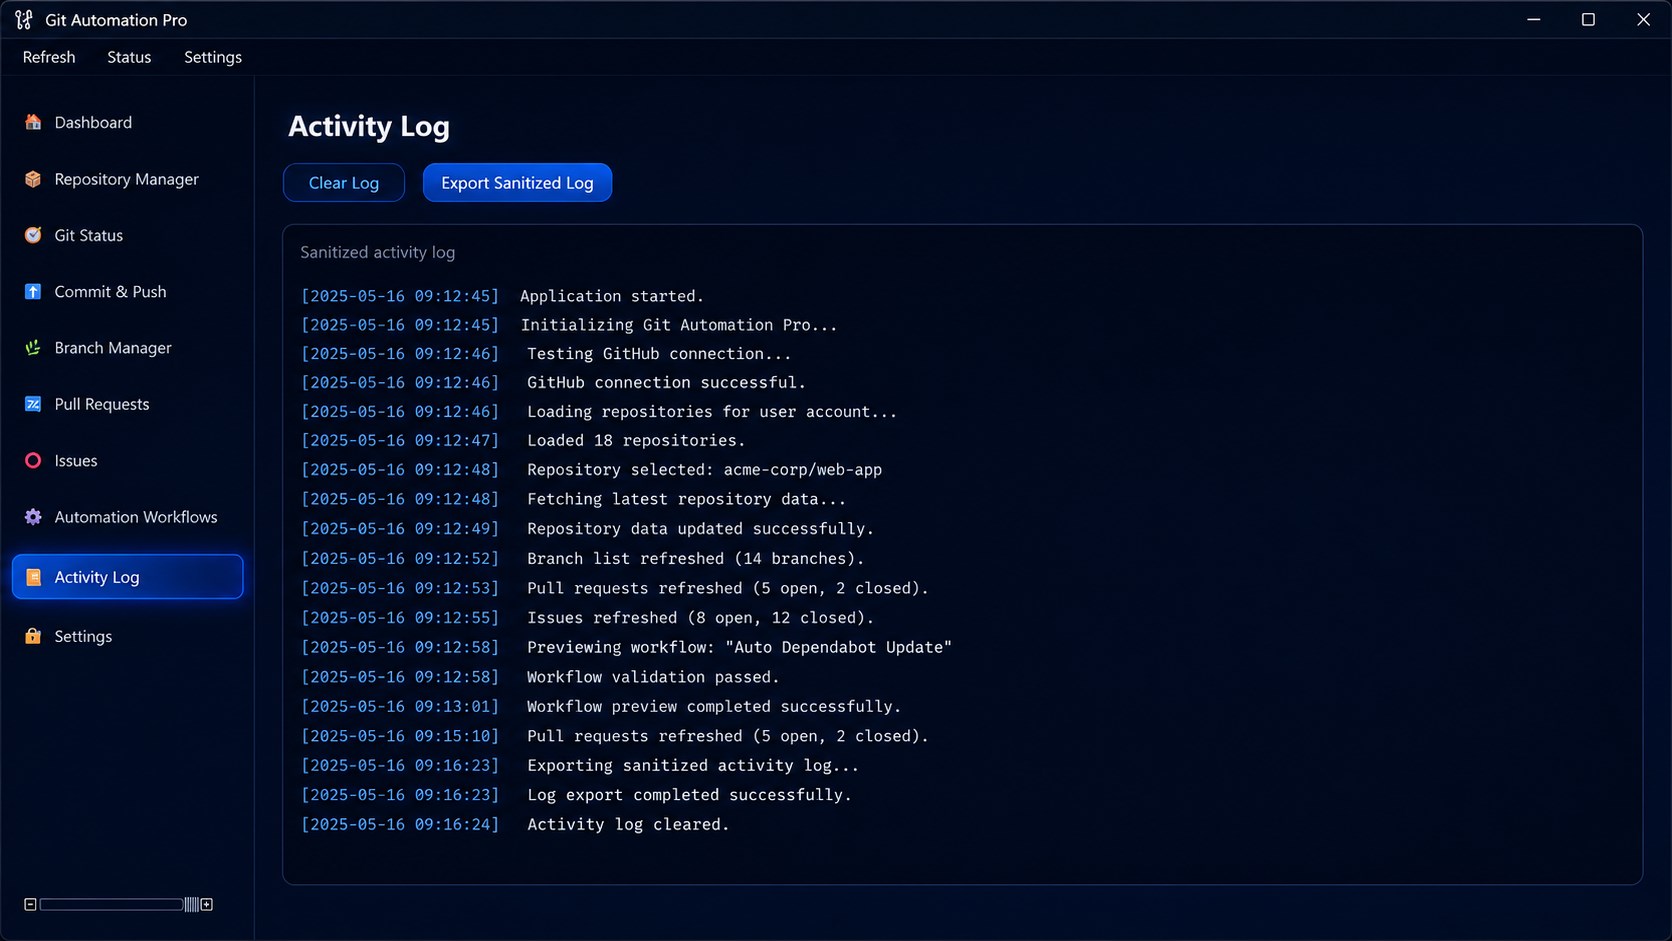Click the Activity Log notebook icon
The image size is (1672, 941).
click(33, 577)
